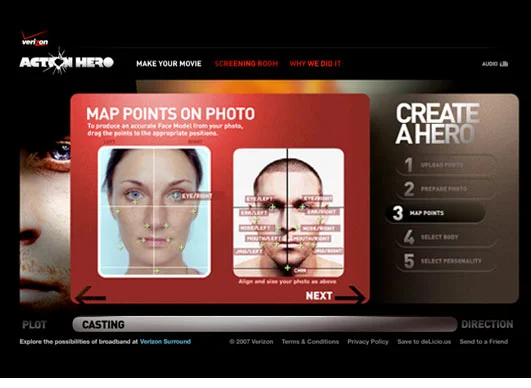Click the JAW/LEFT label on reference photo

click(249, 252)
